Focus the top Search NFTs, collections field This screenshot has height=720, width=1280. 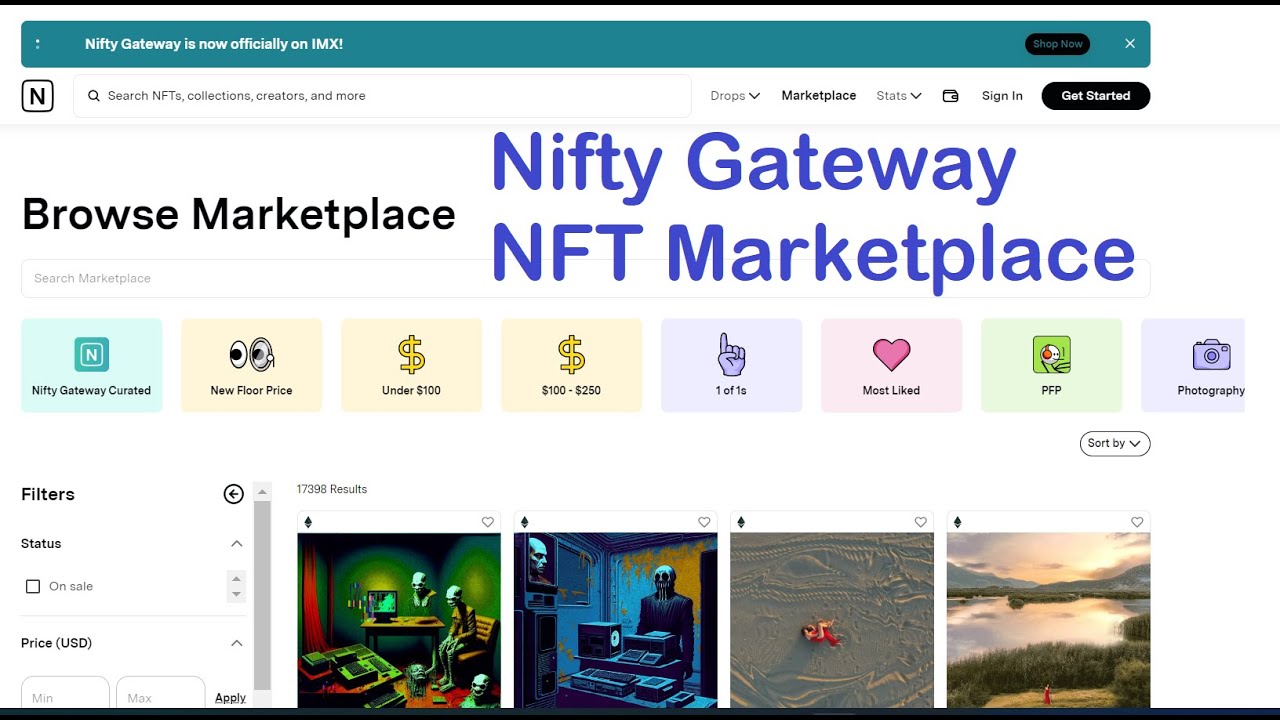[382, 96]
